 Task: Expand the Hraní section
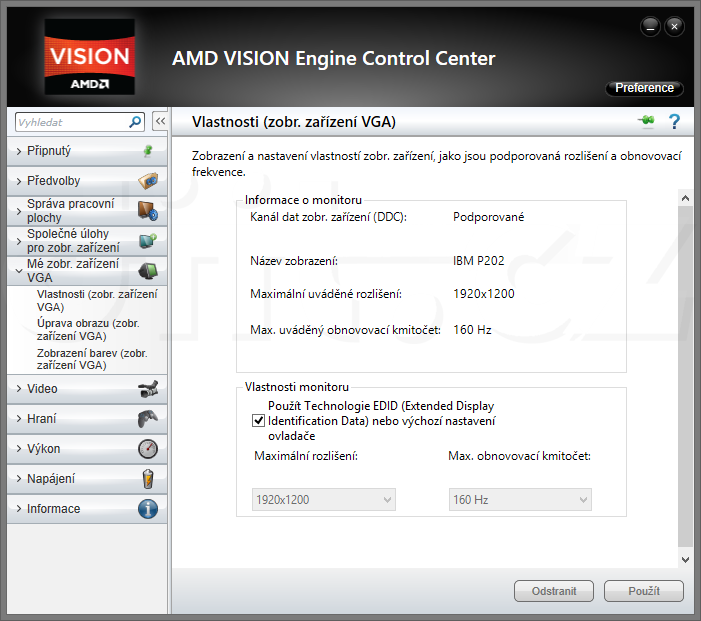(87, 419)
